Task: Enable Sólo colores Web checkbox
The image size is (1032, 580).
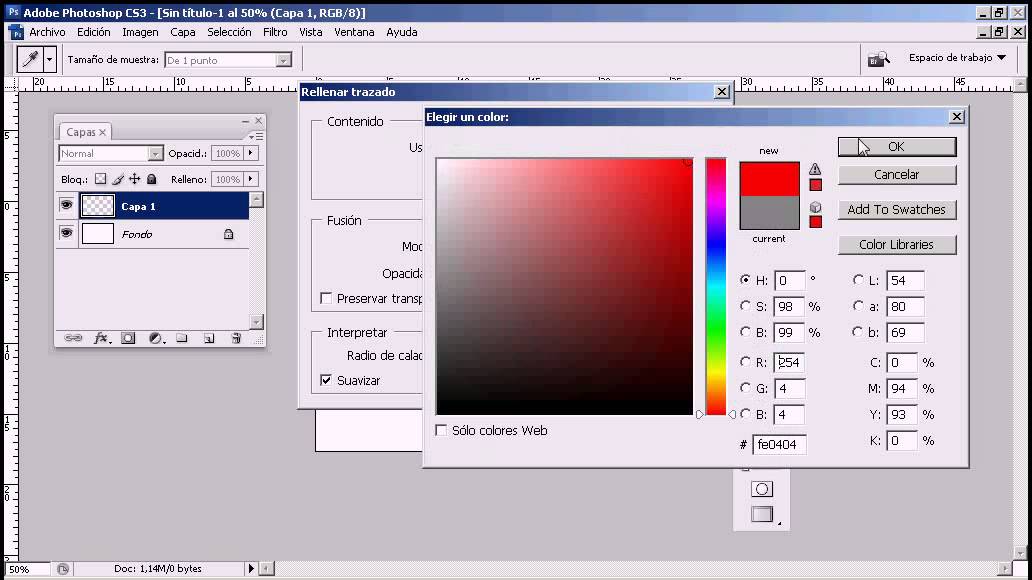Action: [441, 430]
